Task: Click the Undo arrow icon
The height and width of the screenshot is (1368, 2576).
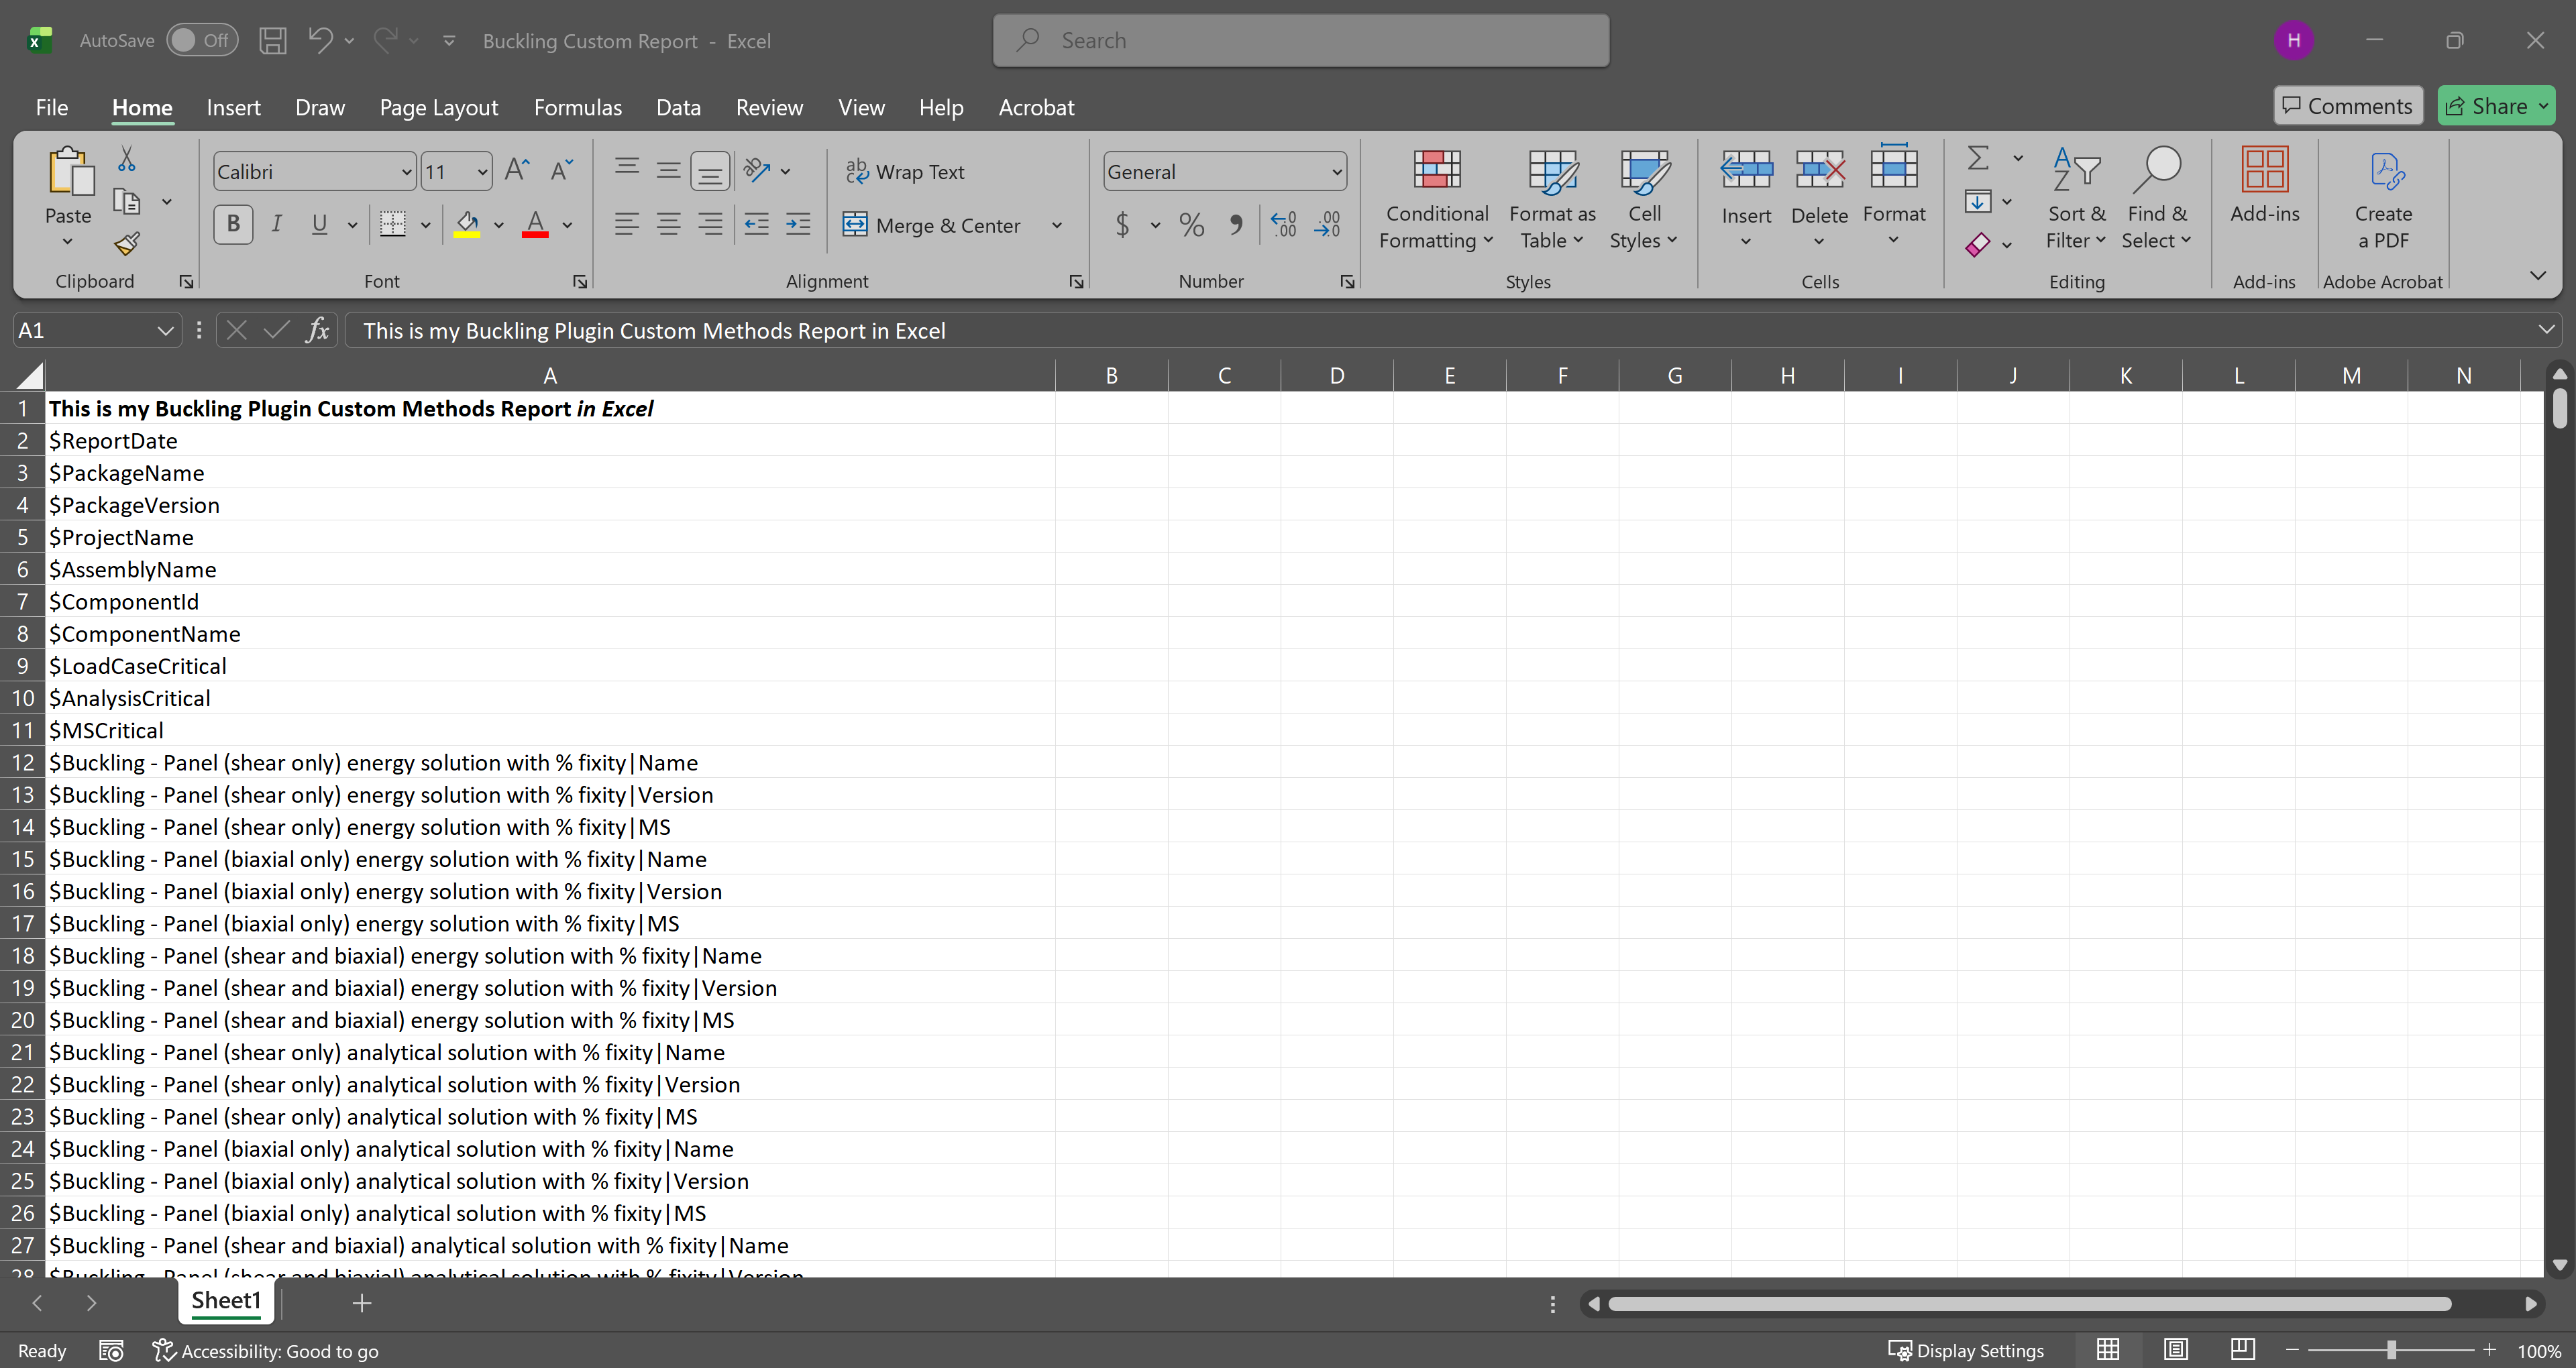Action: tap(320, 41)
